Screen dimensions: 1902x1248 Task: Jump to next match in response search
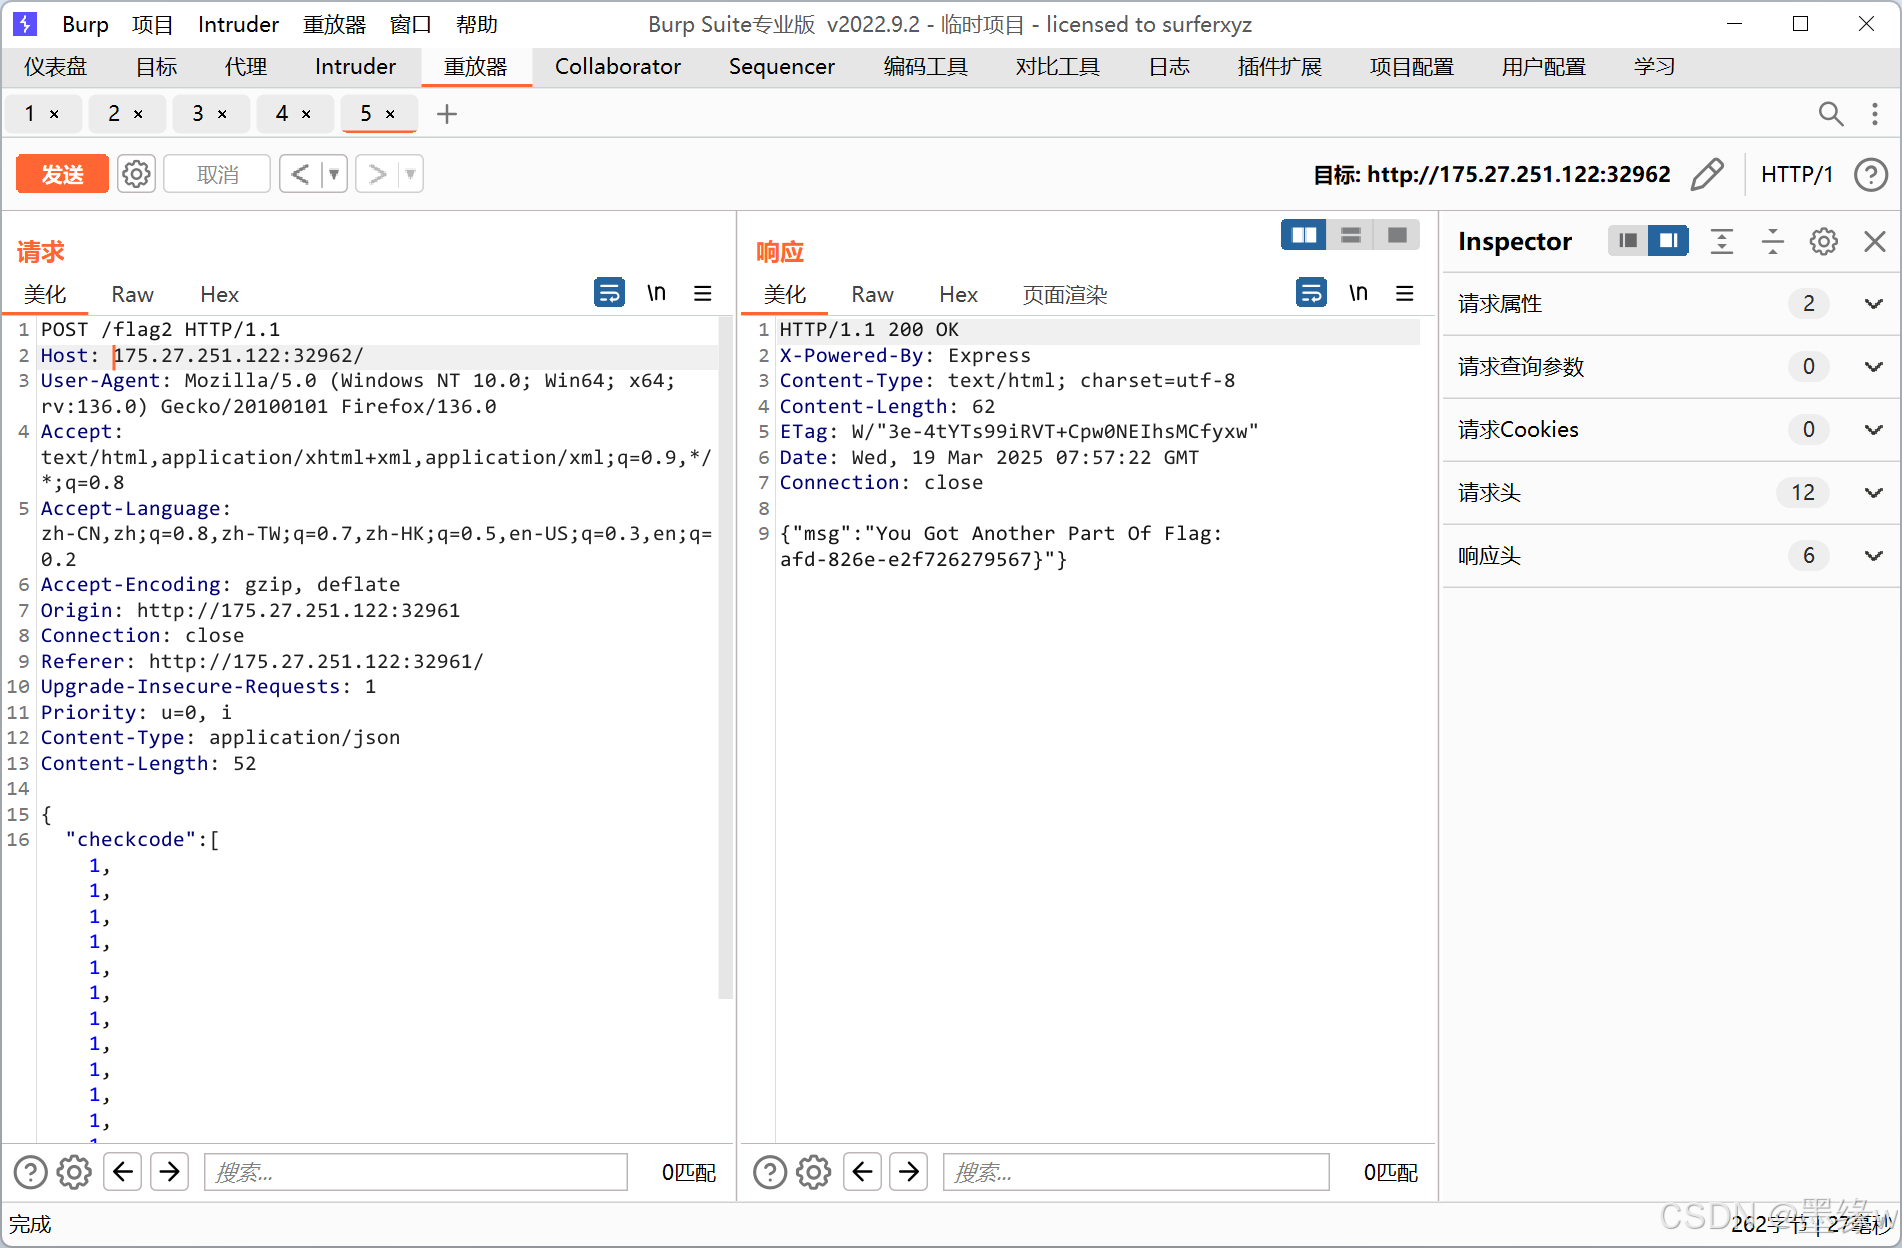[x=909, y=1171]
